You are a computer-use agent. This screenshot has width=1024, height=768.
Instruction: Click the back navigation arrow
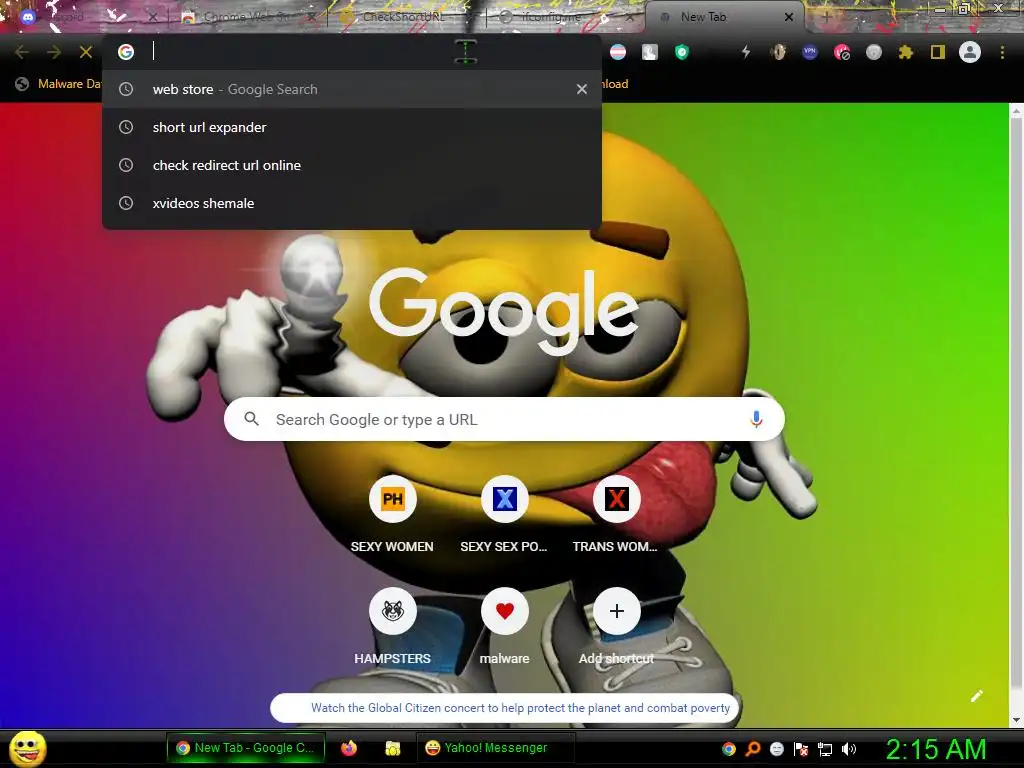click(x=22, y=52)
